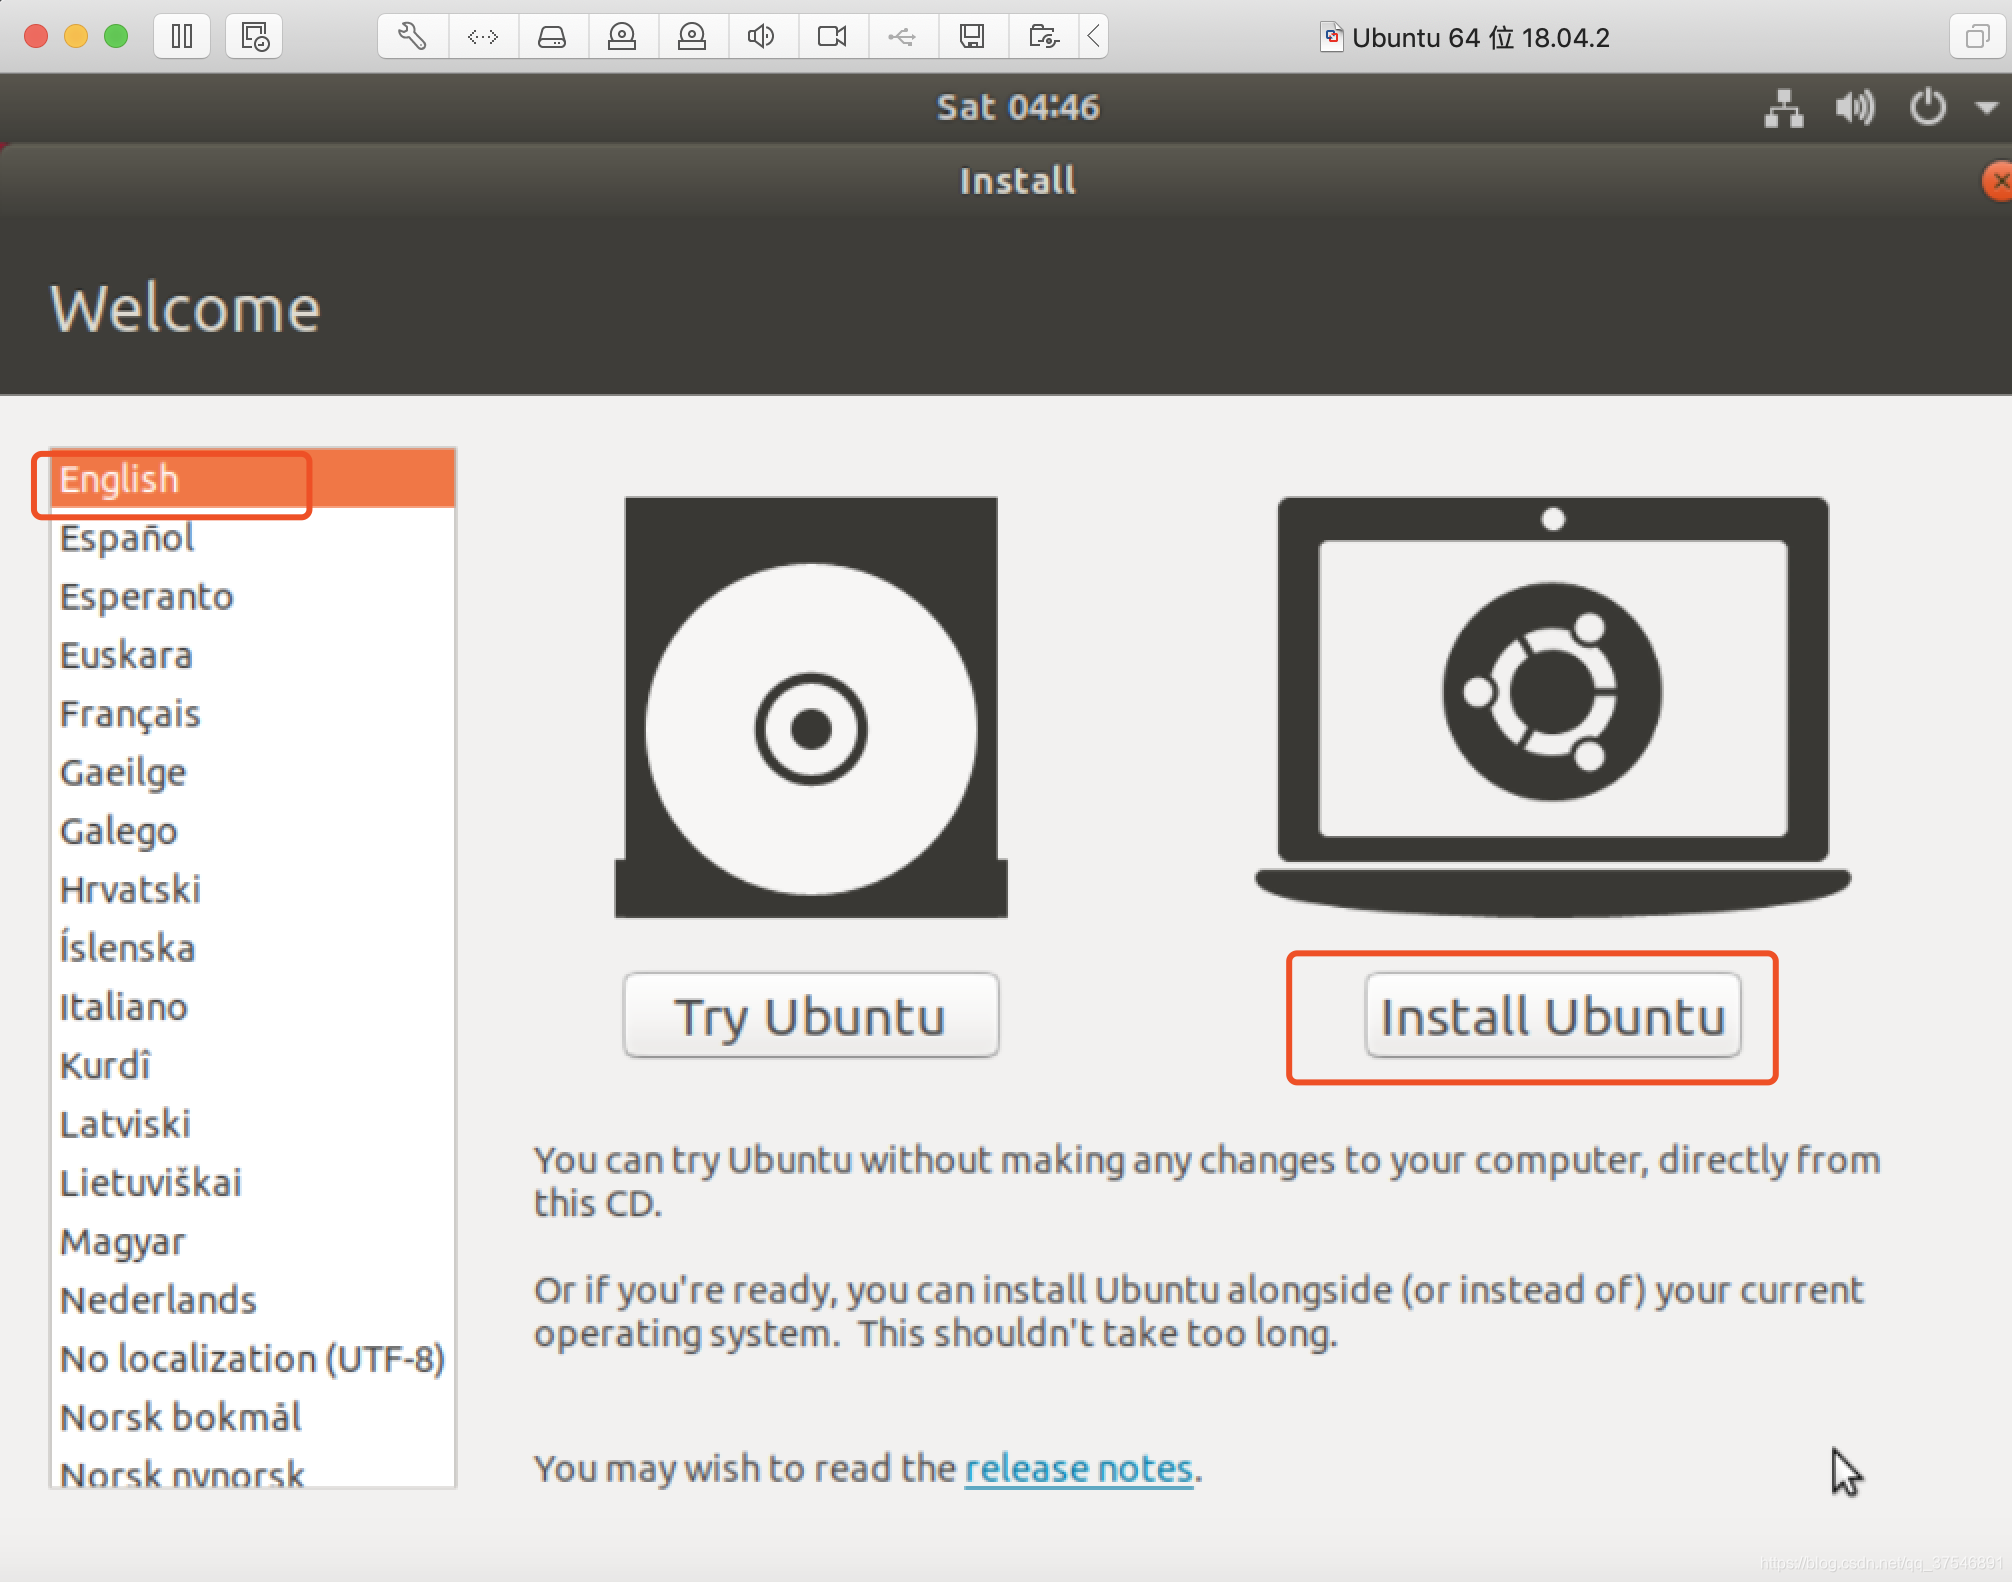Select English language

tap(253, 479)
